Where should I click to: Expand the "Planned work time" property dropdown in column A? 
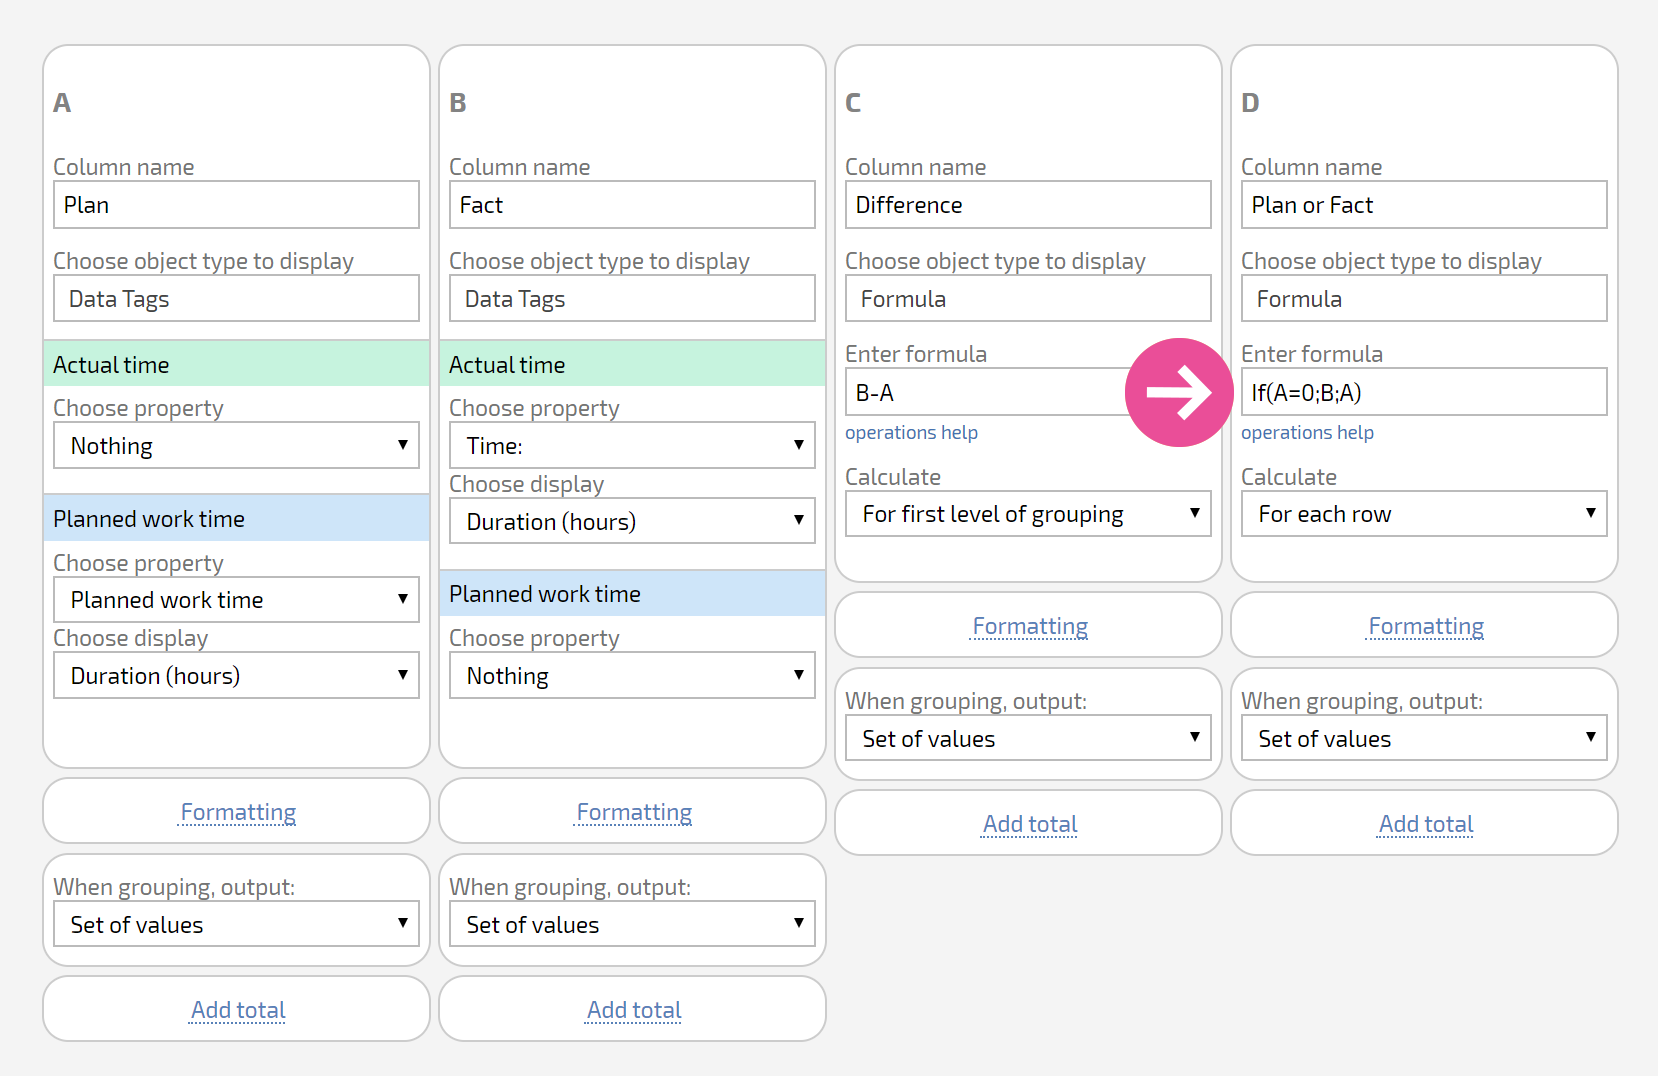[x=236, y=599]
